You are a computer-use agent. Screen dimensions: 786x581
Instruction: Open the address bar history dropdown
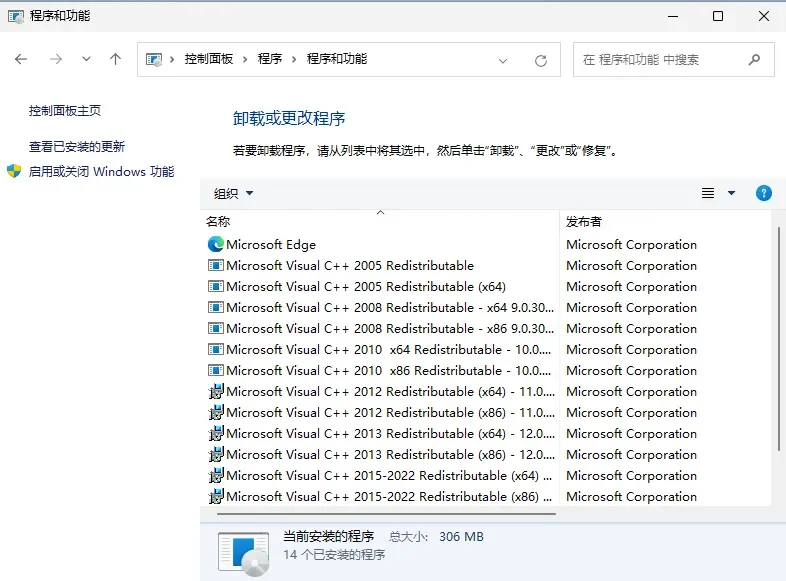coord(503,61)
